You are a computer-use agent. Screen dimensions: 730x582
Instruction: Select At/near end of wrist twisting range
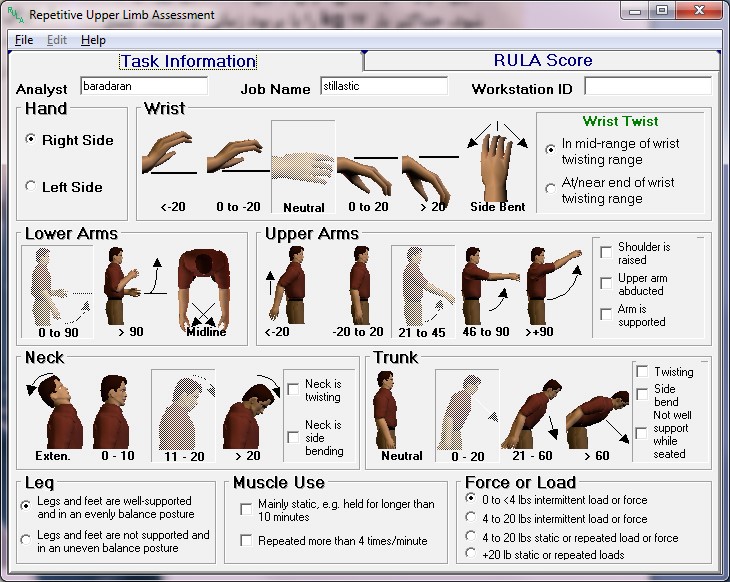[x=550, y=188]
